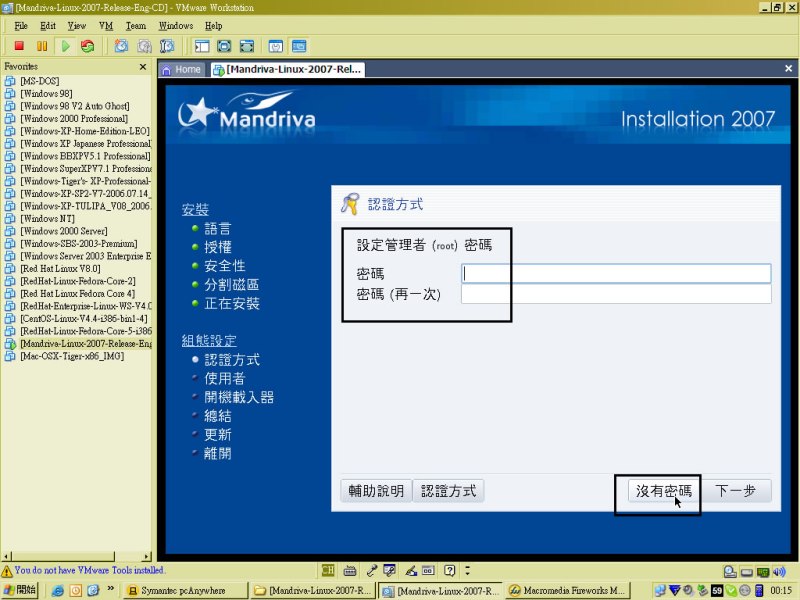Expand quick launch overflow chevron
Viewport: 800px width, 600px height.
(111, 589)
